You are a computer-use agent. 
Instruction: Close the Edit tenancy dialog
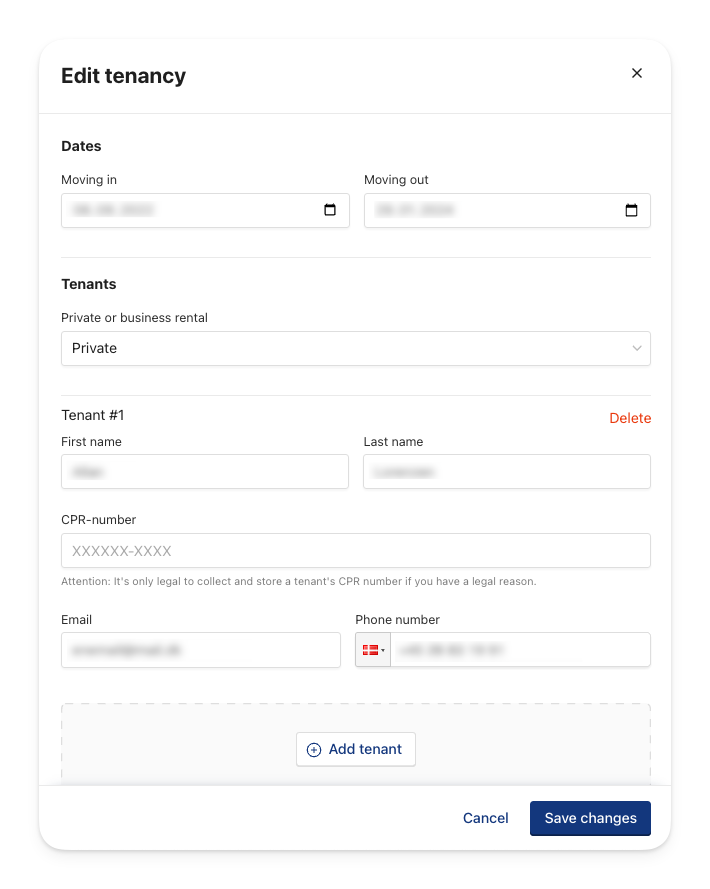(x=637, y=73)
